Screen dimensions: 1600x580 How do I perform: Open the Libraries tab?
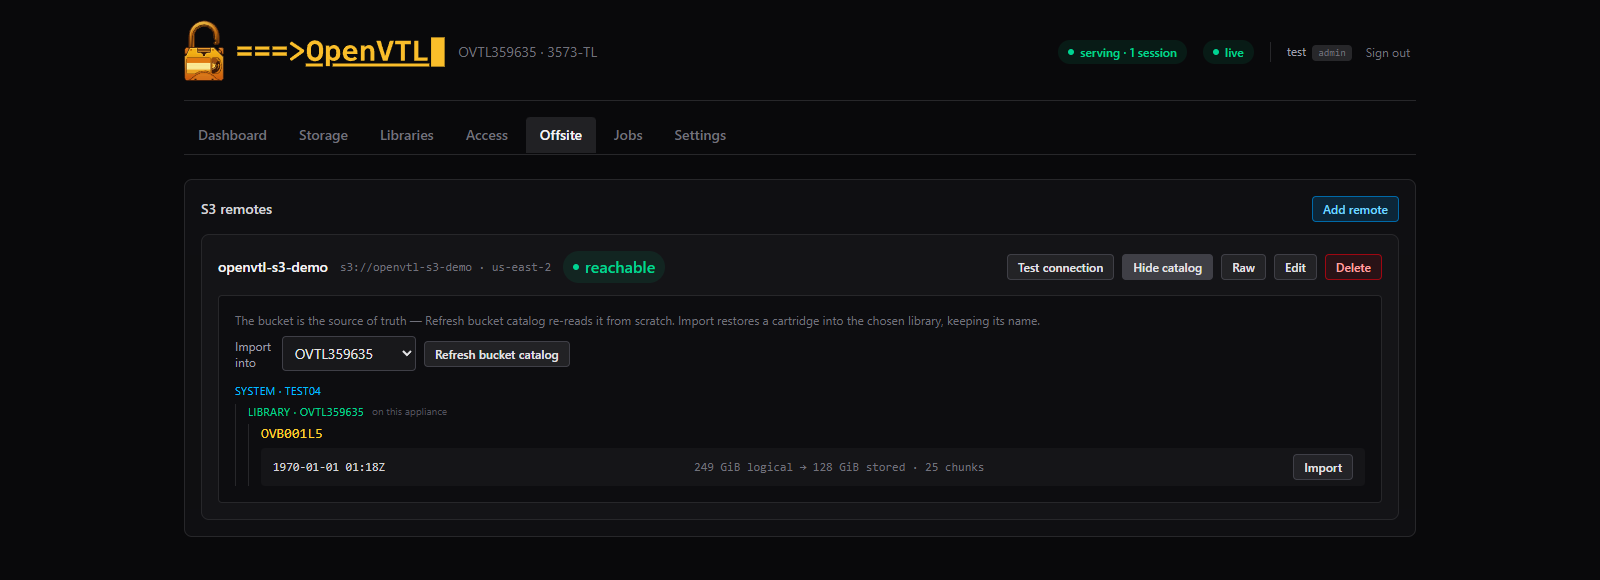click(x=407, y=135)
